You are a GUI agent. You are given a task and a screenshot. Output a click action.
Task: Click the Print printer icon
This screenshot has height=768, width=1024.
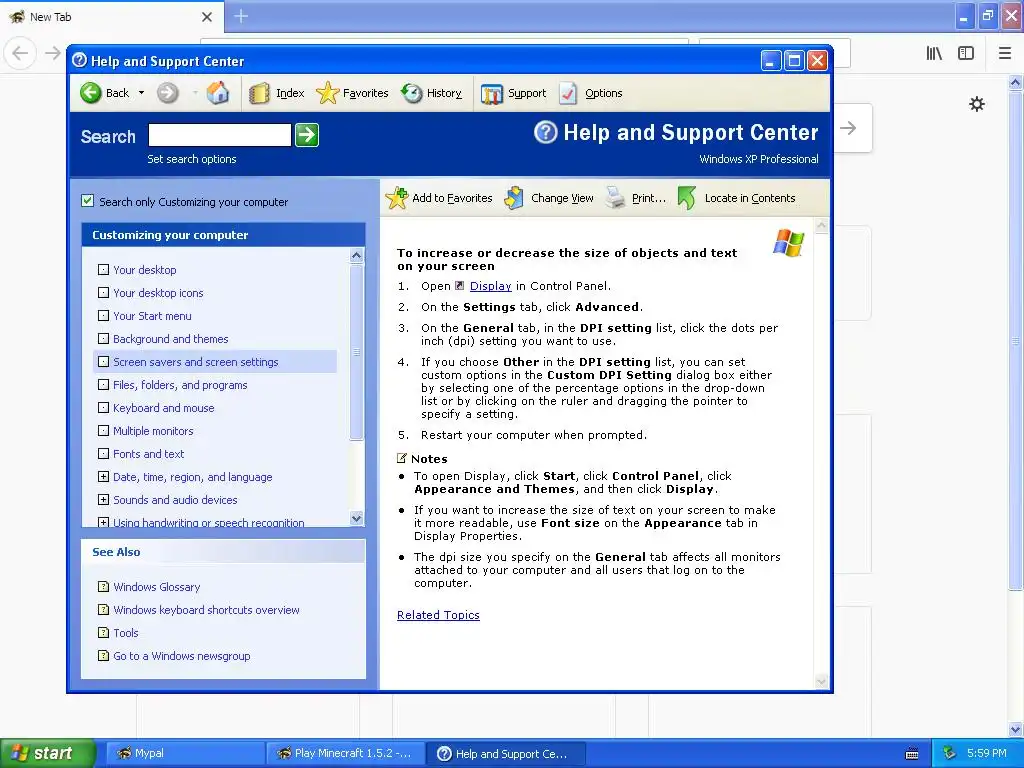click(615, 197)
